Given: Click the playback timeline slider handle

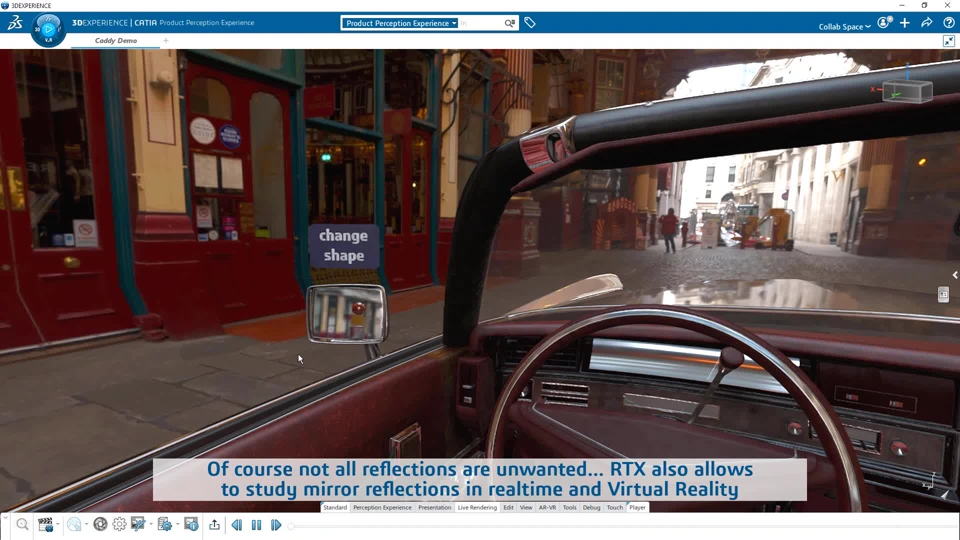Looking at the screenshot, I should tap(291, 526).
